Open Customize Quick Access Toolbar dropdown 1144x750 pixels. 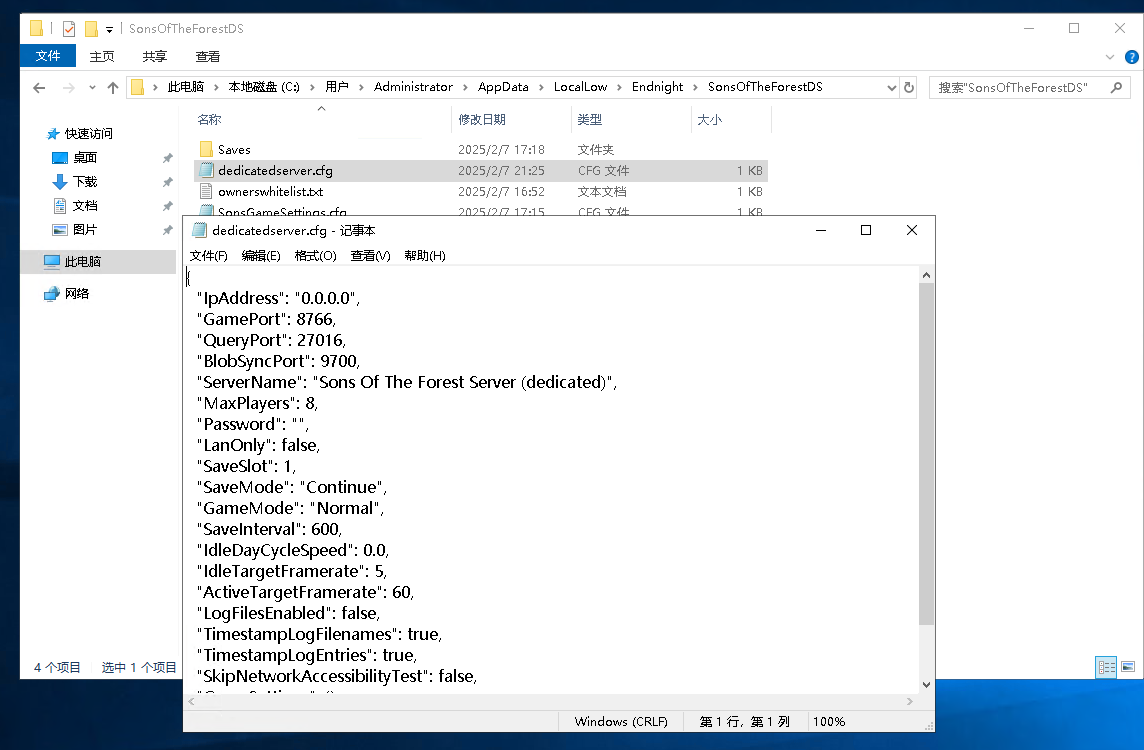[x=109, y=29]
